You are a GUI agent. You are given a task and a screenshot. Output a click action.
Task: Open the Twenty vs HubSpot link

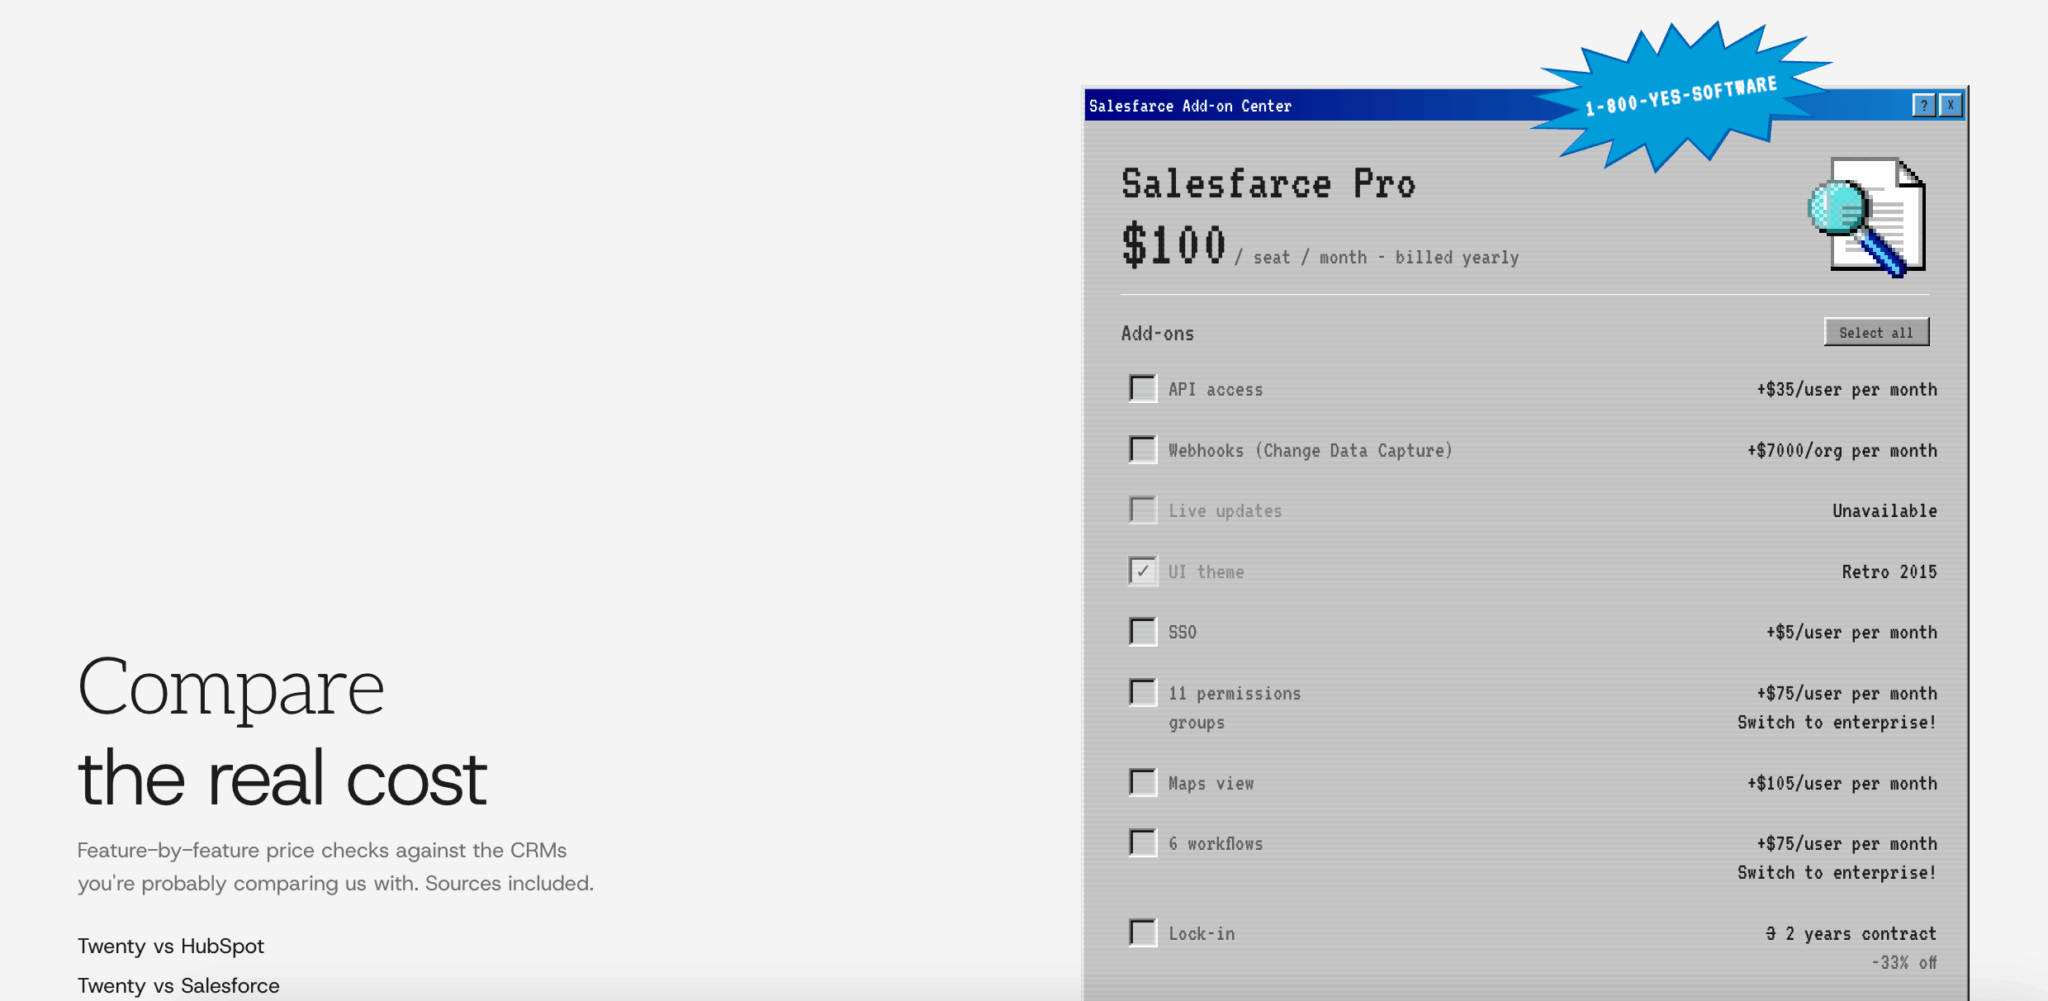click(171, 946)
